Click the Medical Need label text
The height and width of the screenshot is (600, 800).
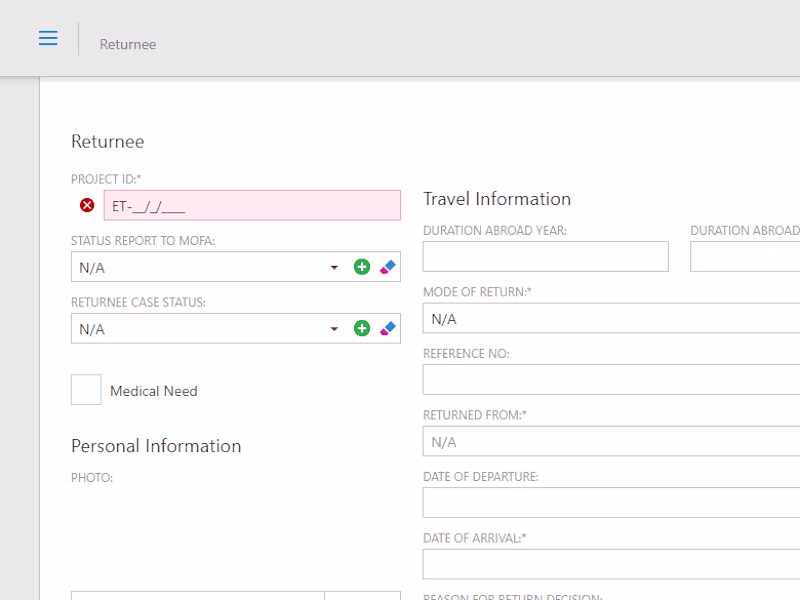154,391
